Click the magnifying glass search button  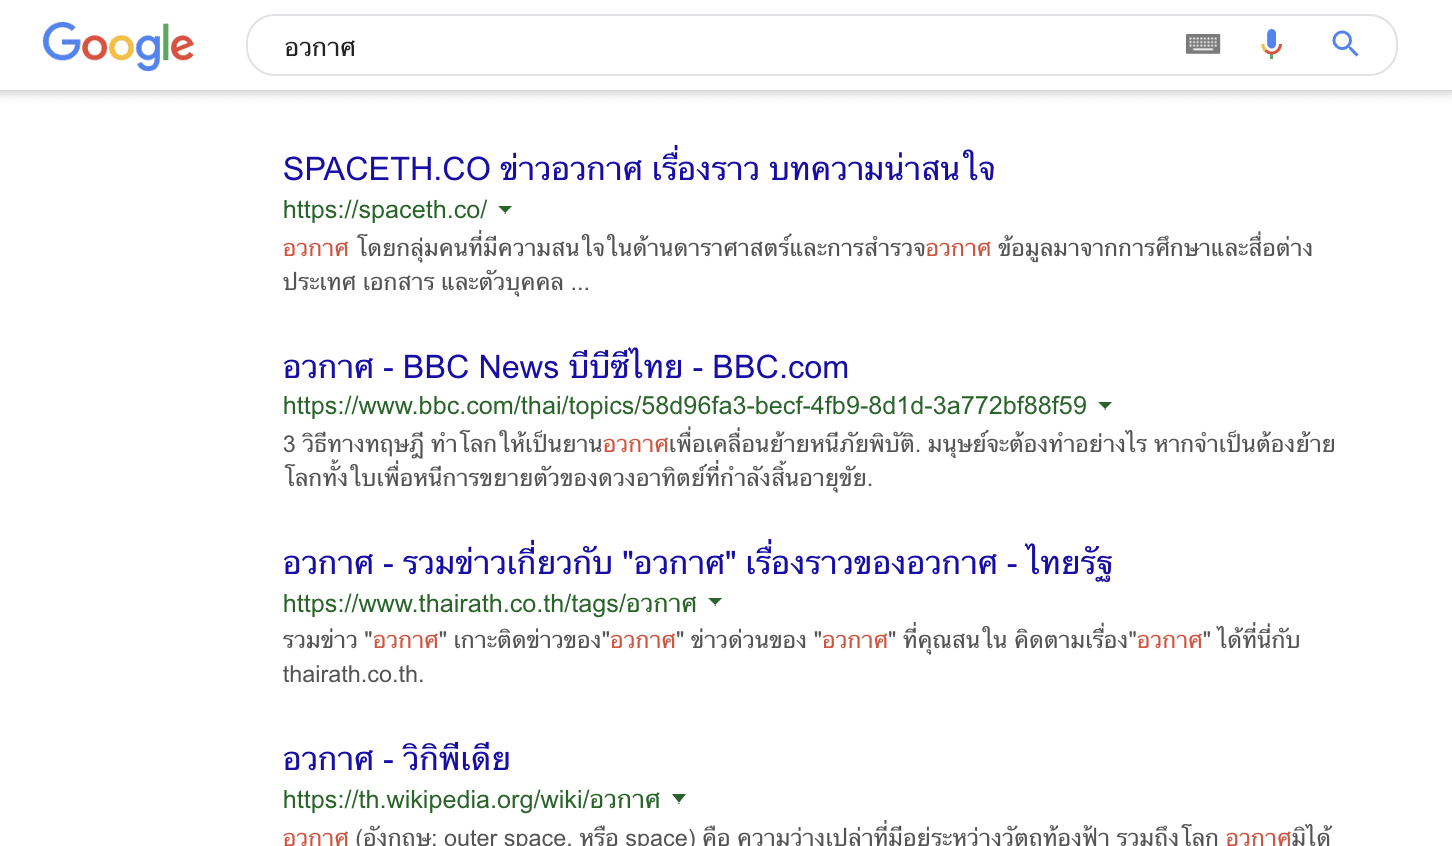(x=1344, y=44)
